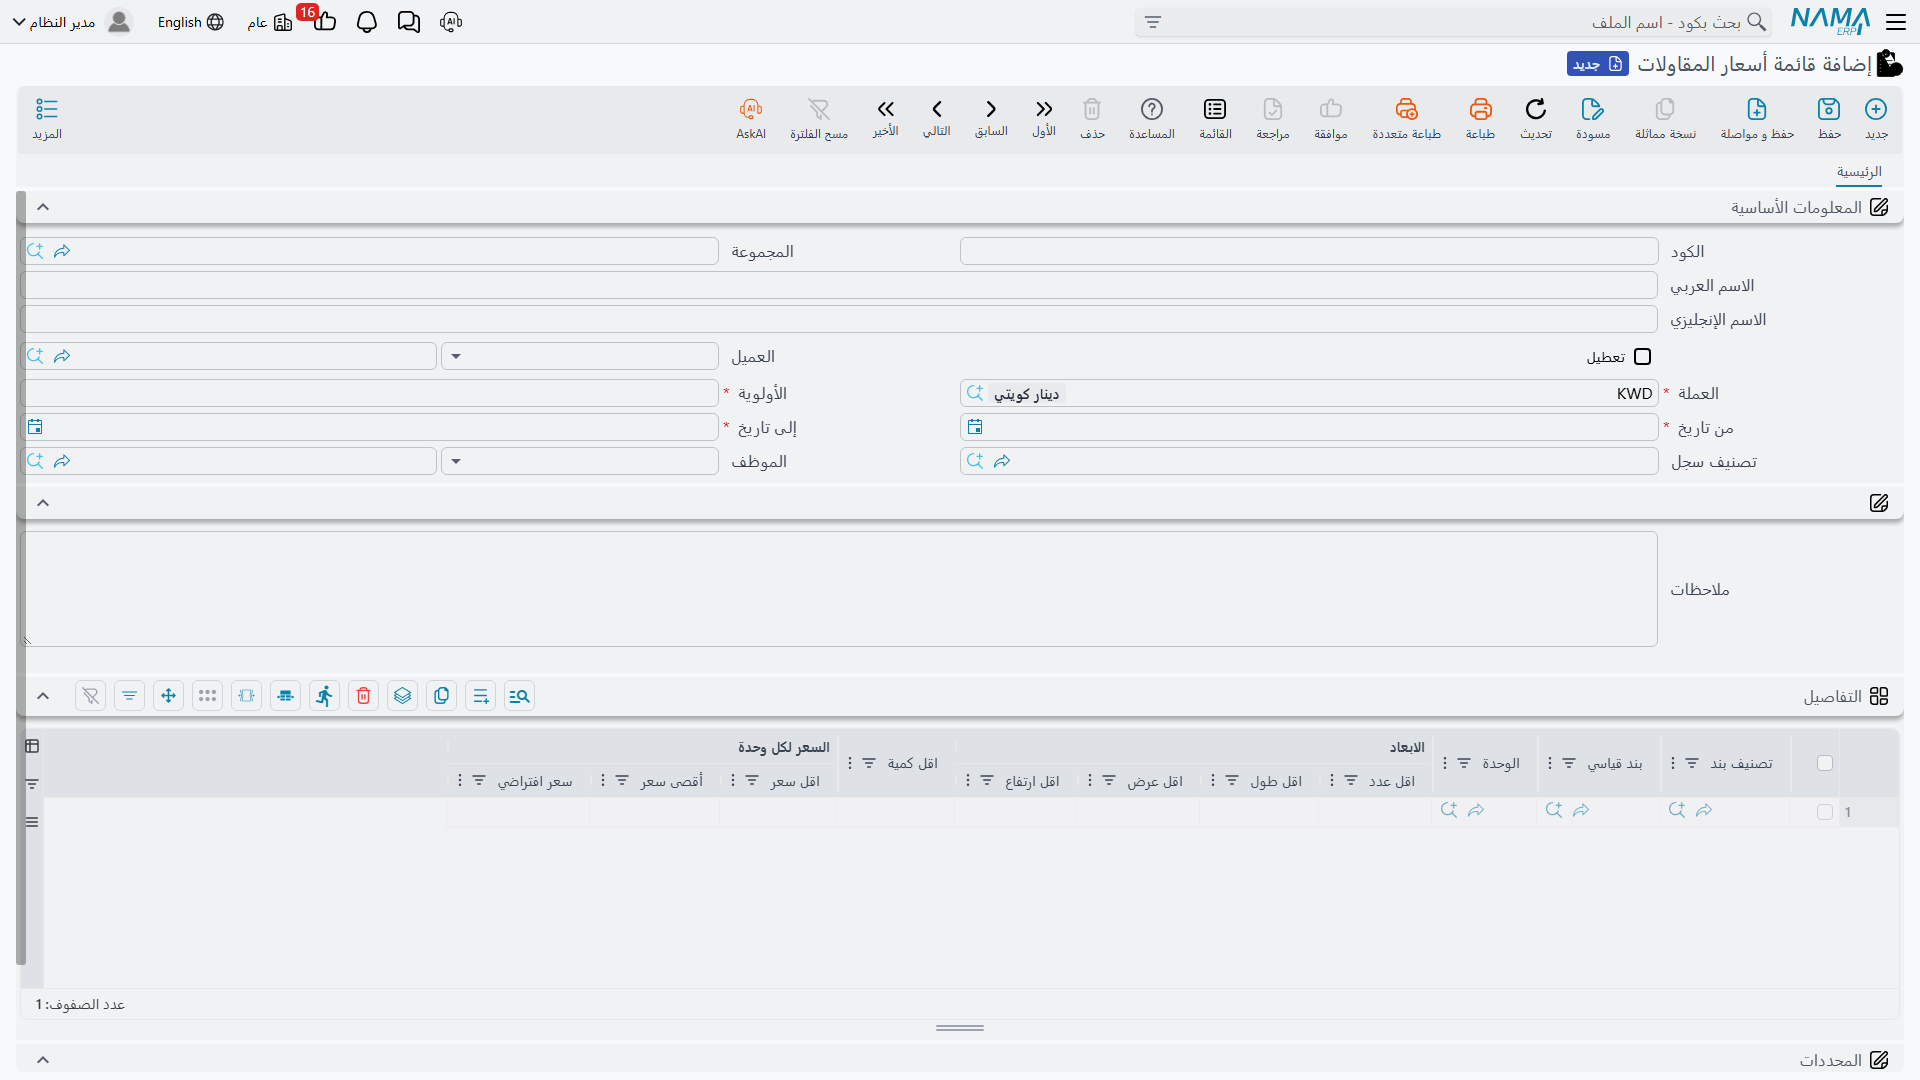Open column menu of Min Quantity (اقل كمية)
The width and height of the screenshot is (1920, 1080).
click(850, 763)
